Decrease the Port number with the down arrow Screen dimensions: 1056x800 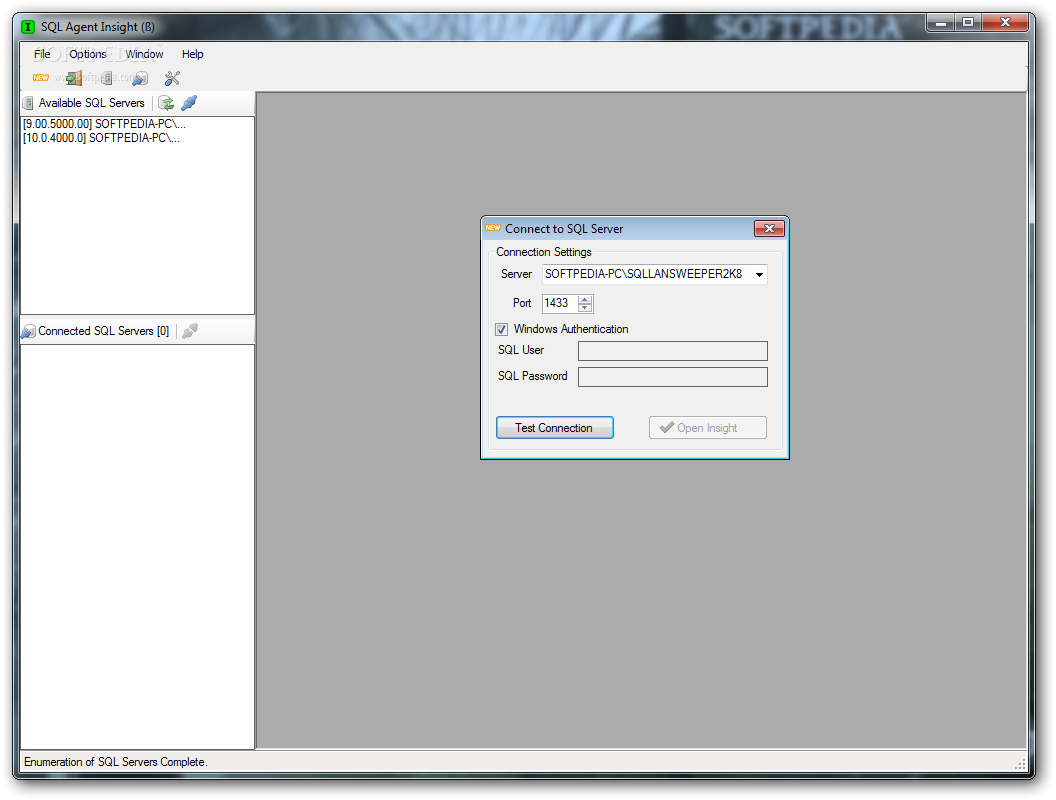click(585, 308)
